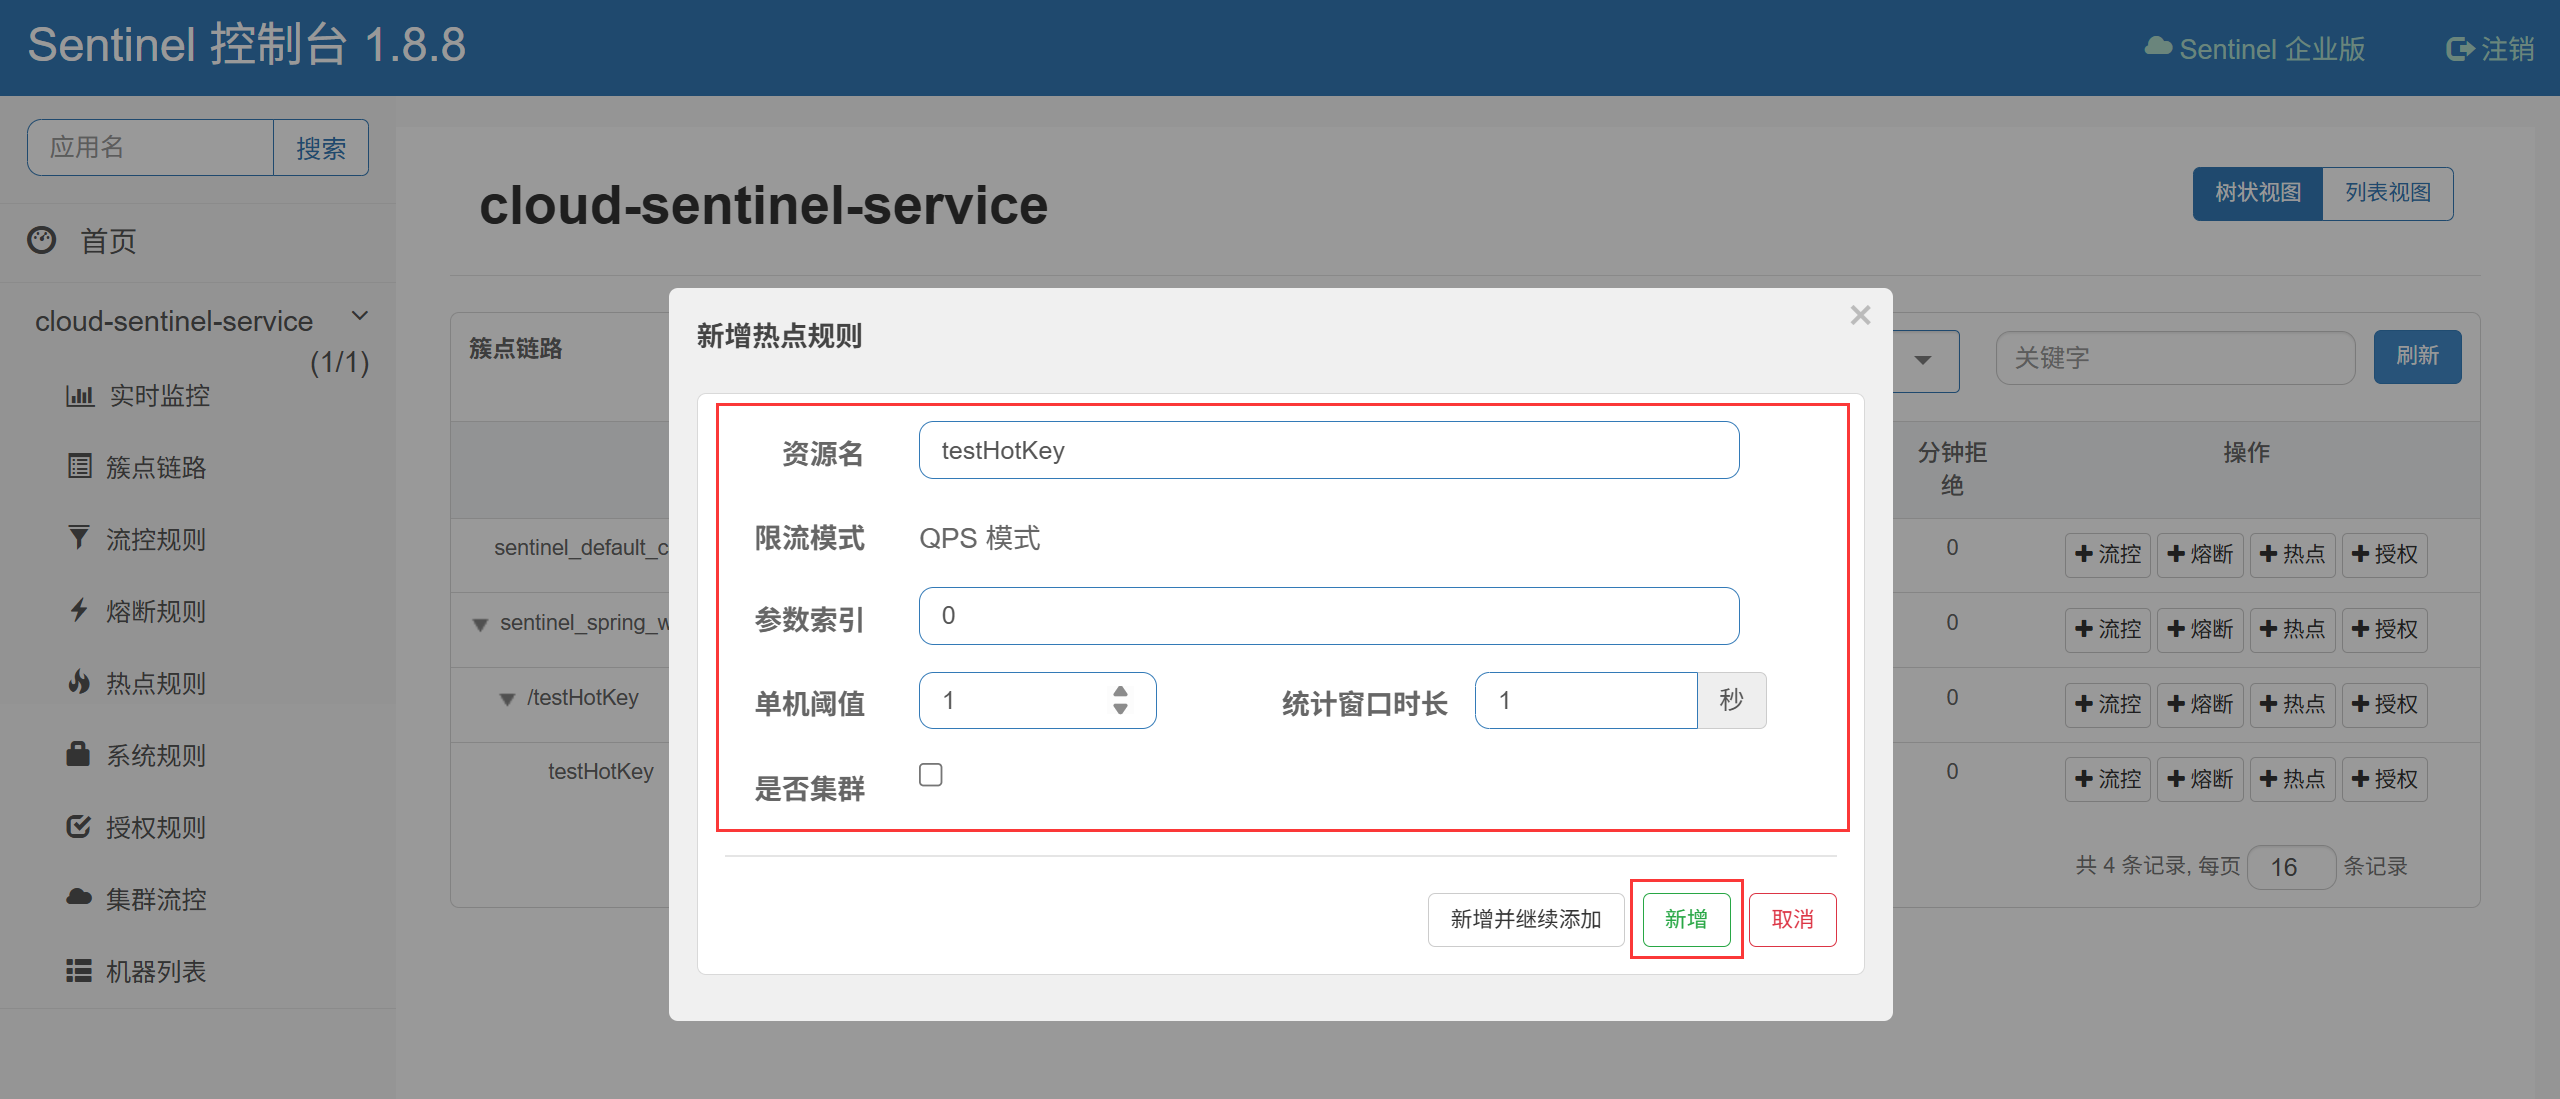Collapse the cloud-sentinel-service sidebar chevron
Image resolution: width=2560 pixels, height=1099 pixels.
[x=360, y=317]
